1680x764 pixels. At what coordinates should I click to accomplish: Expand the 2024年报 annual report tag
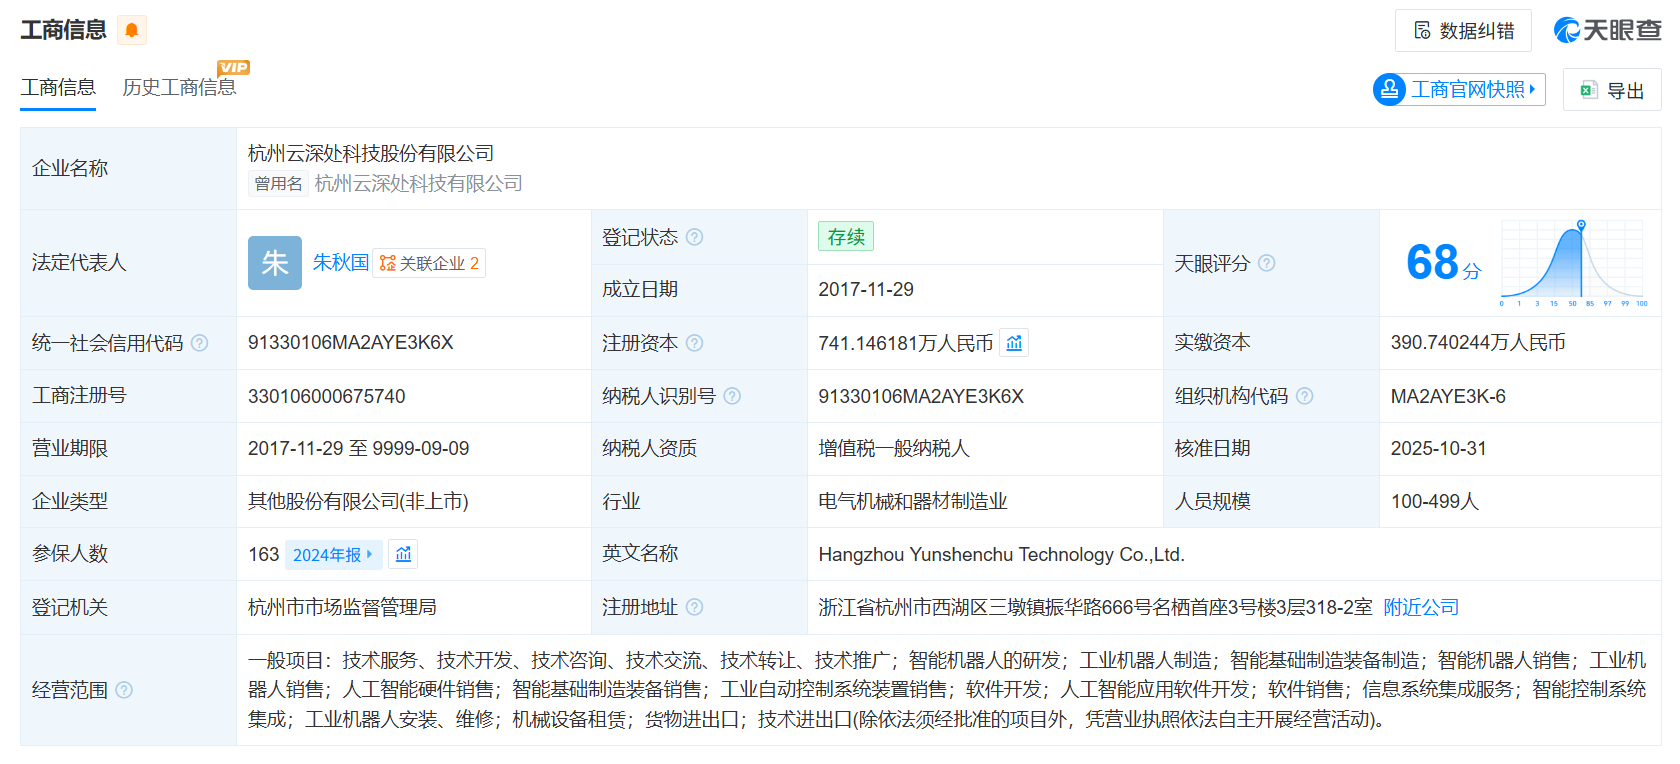point(333,554)
